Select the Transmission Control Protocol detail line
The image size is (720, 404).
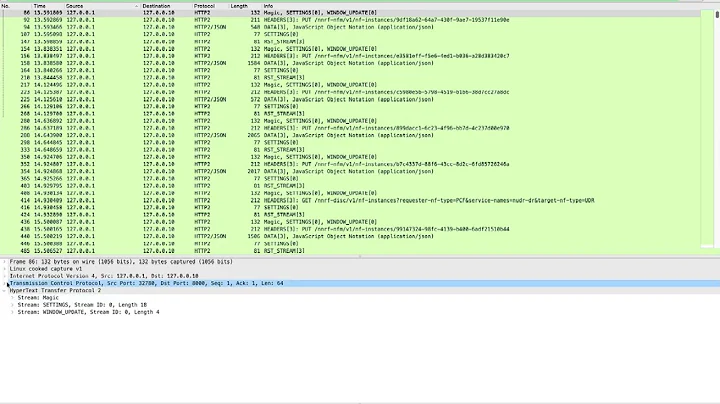pyautogui.click(x=360, y=283)
